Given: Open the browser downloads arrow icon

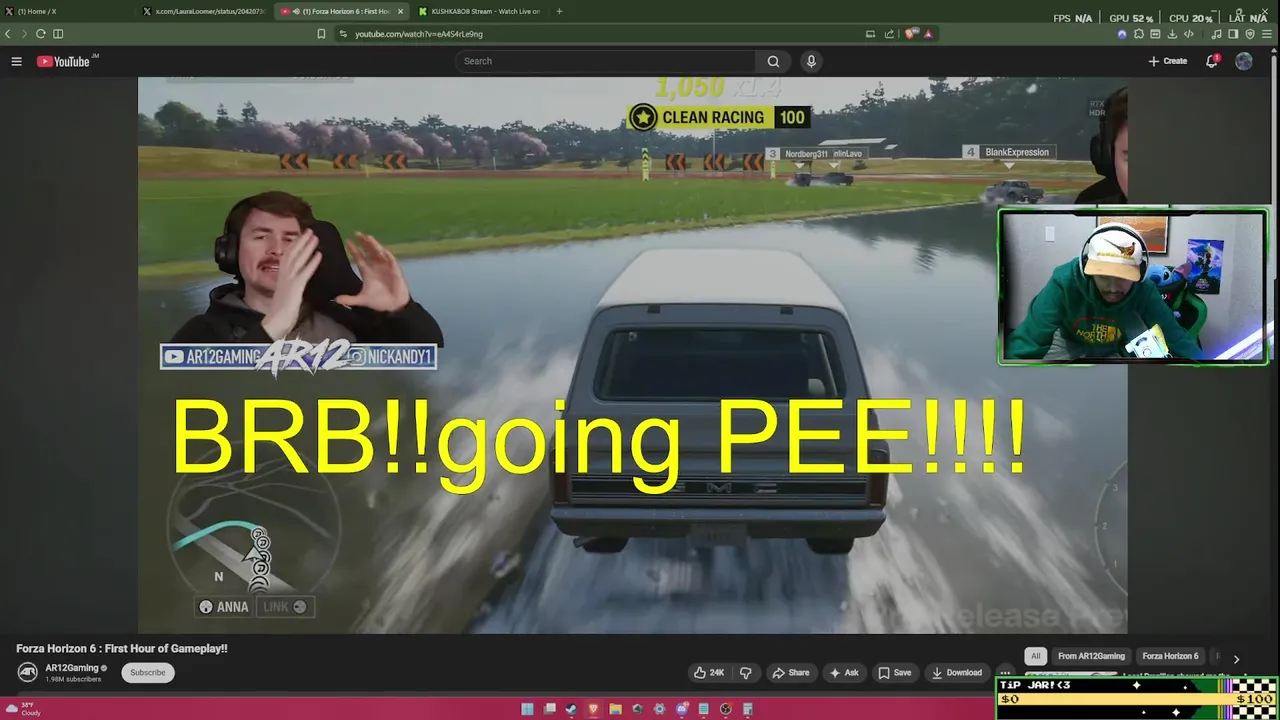Looking at the screenshot, I should tap(1172, 33).
